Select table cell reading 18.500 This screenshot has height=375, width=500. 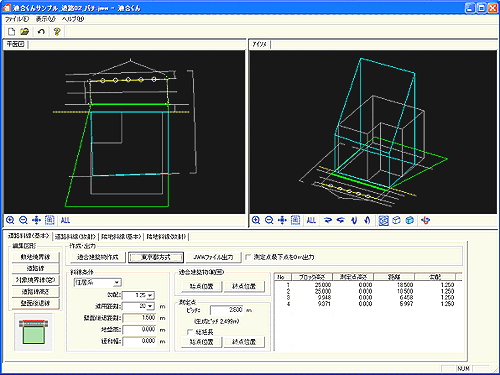pos(405,285)
